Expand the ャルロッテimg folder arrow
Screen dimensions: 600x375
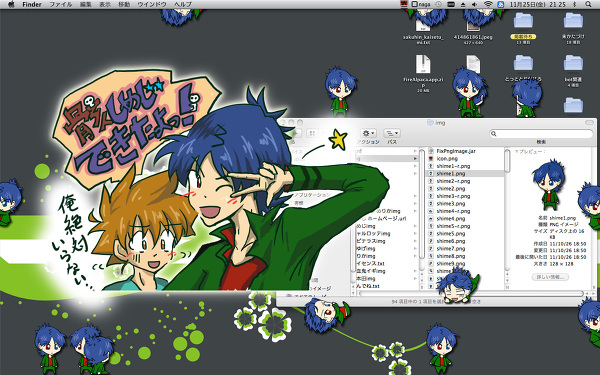pos(416,233)
